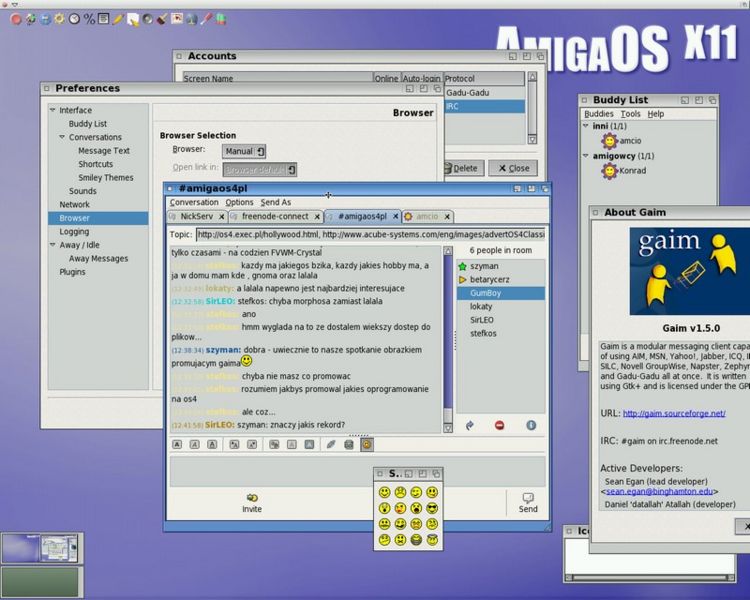Collapse the Conversations tree node

point(61,137)
